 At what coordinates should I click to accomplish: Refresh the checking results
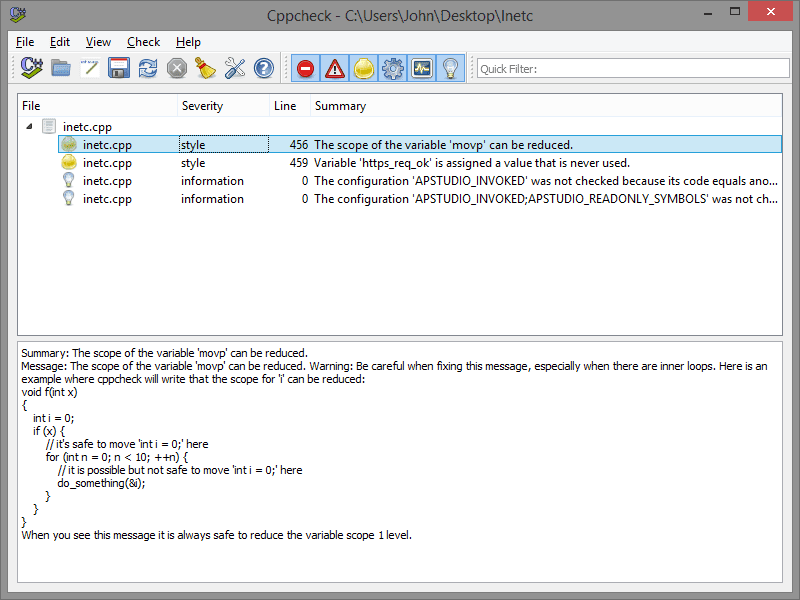click(148, 67)
